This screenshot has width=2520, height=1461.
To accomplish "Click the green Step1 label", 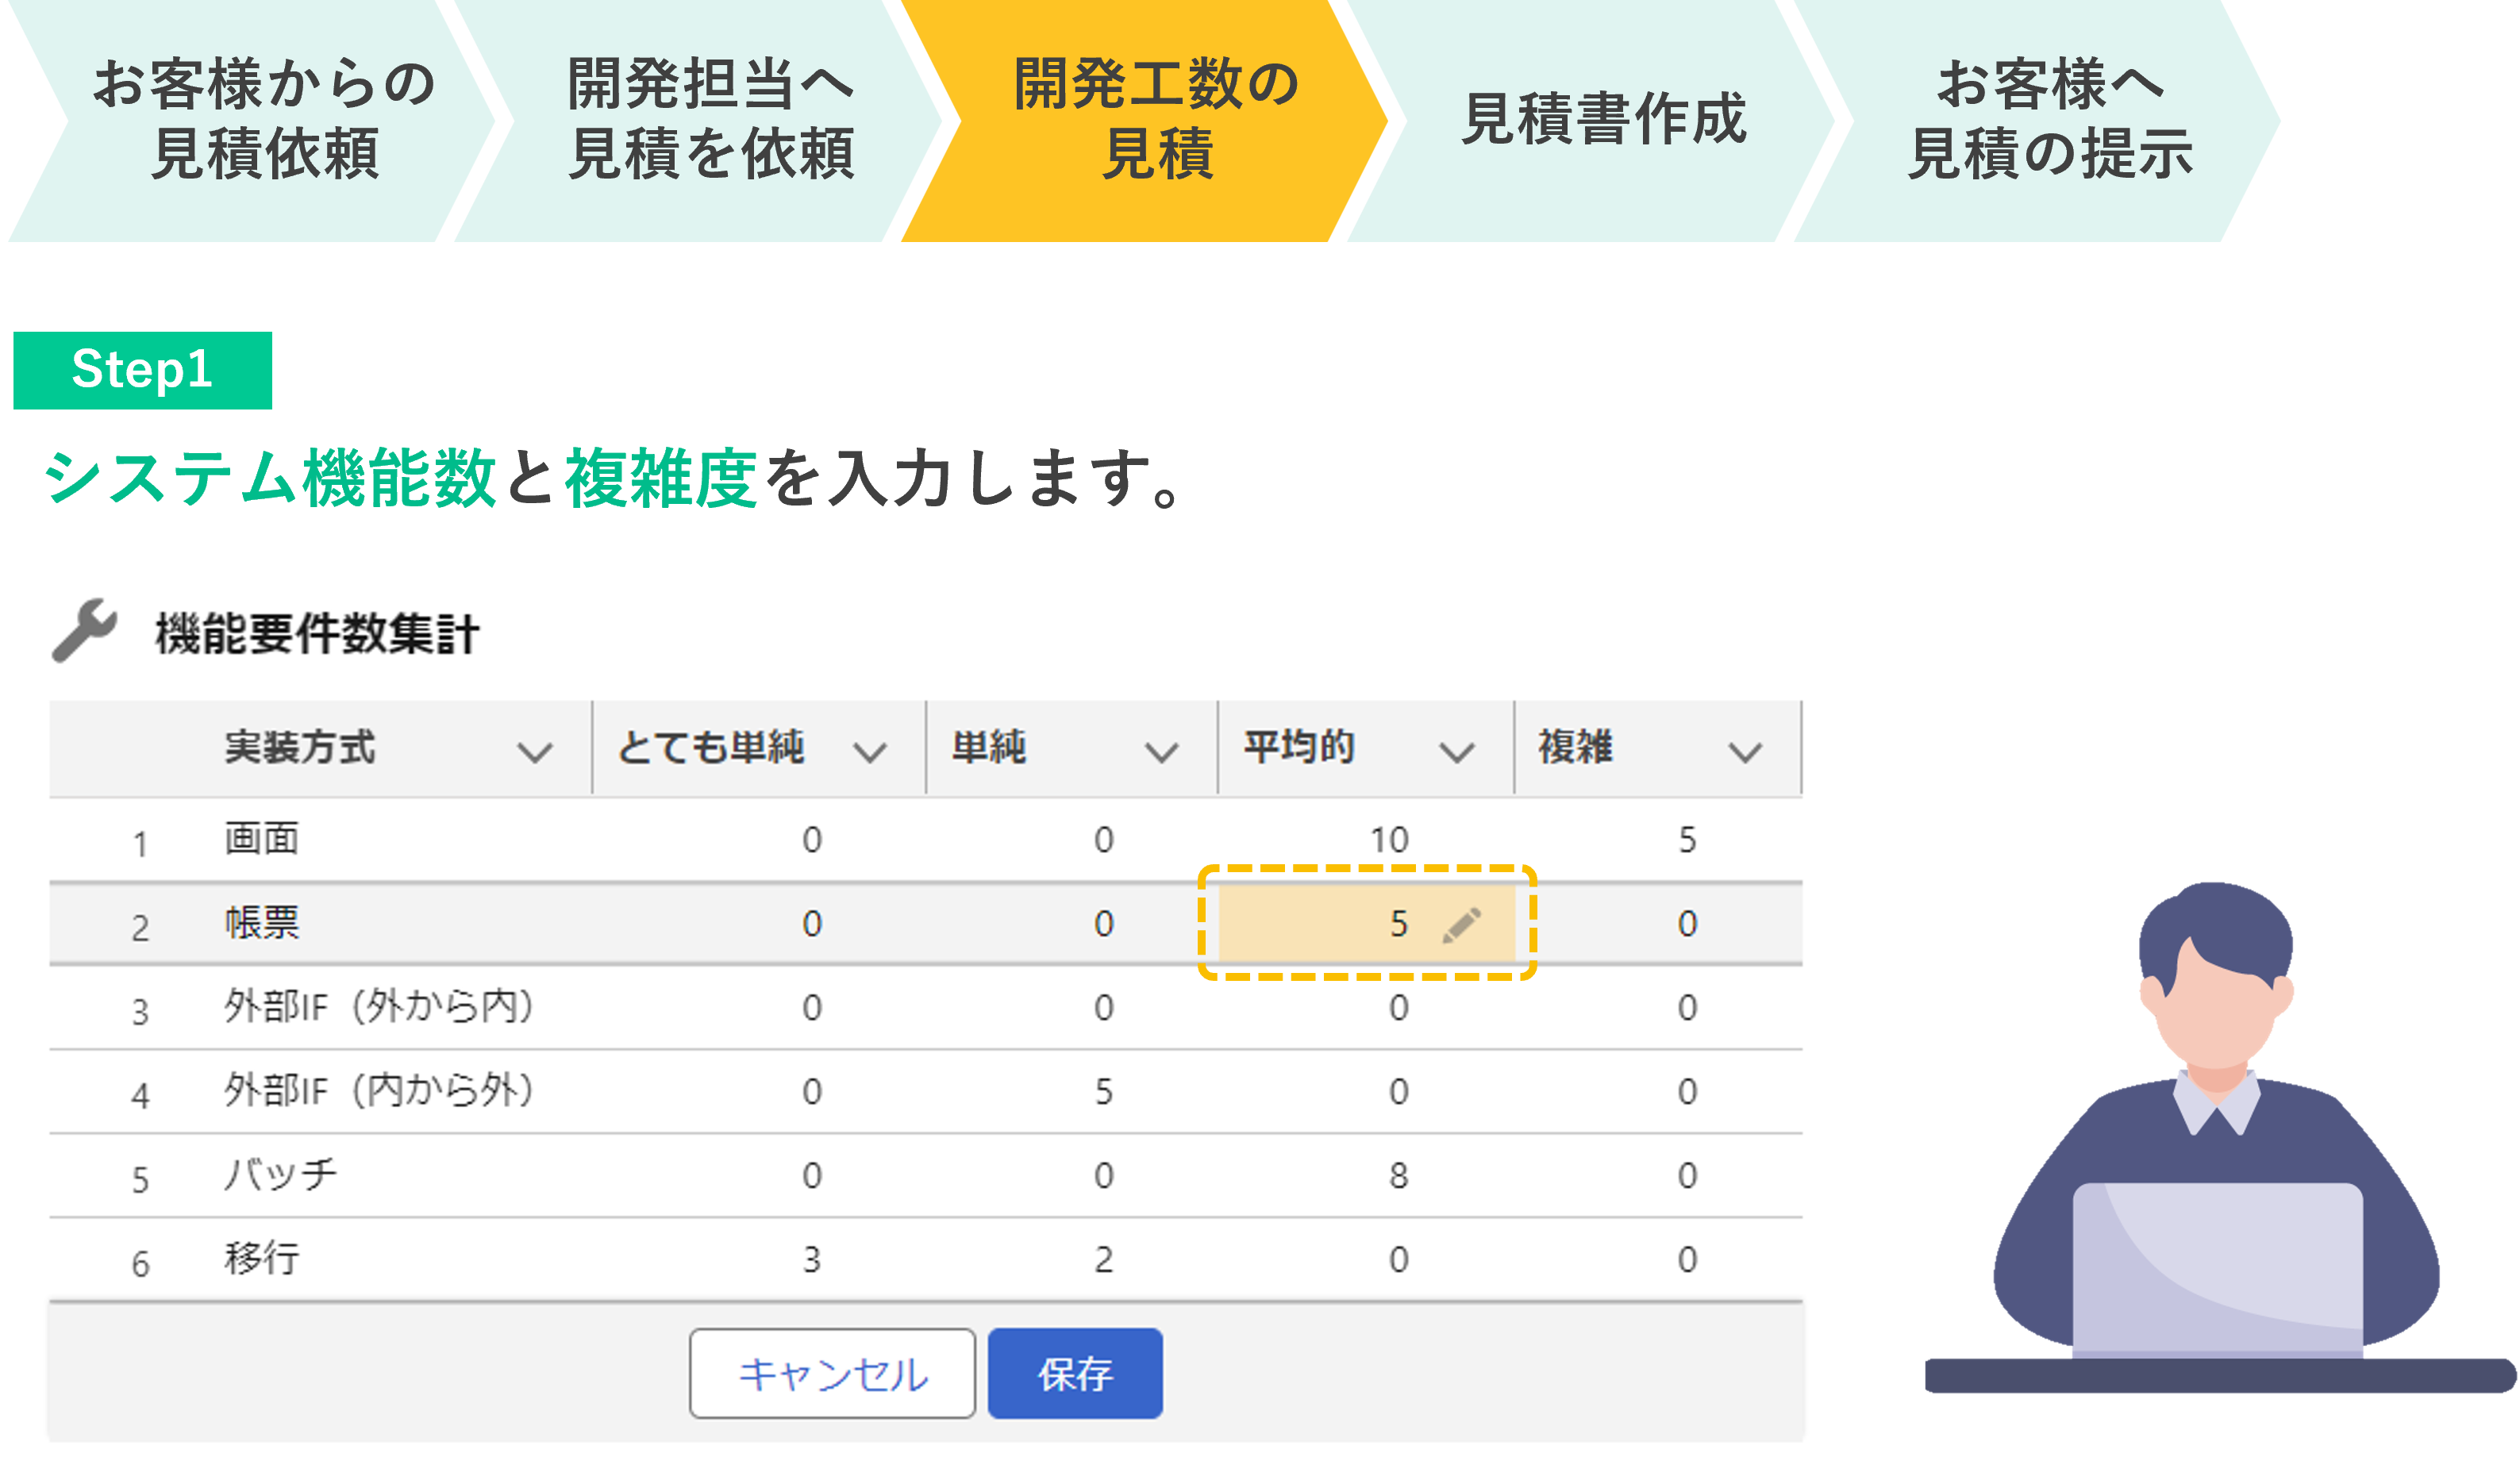I will click(142, 370).
